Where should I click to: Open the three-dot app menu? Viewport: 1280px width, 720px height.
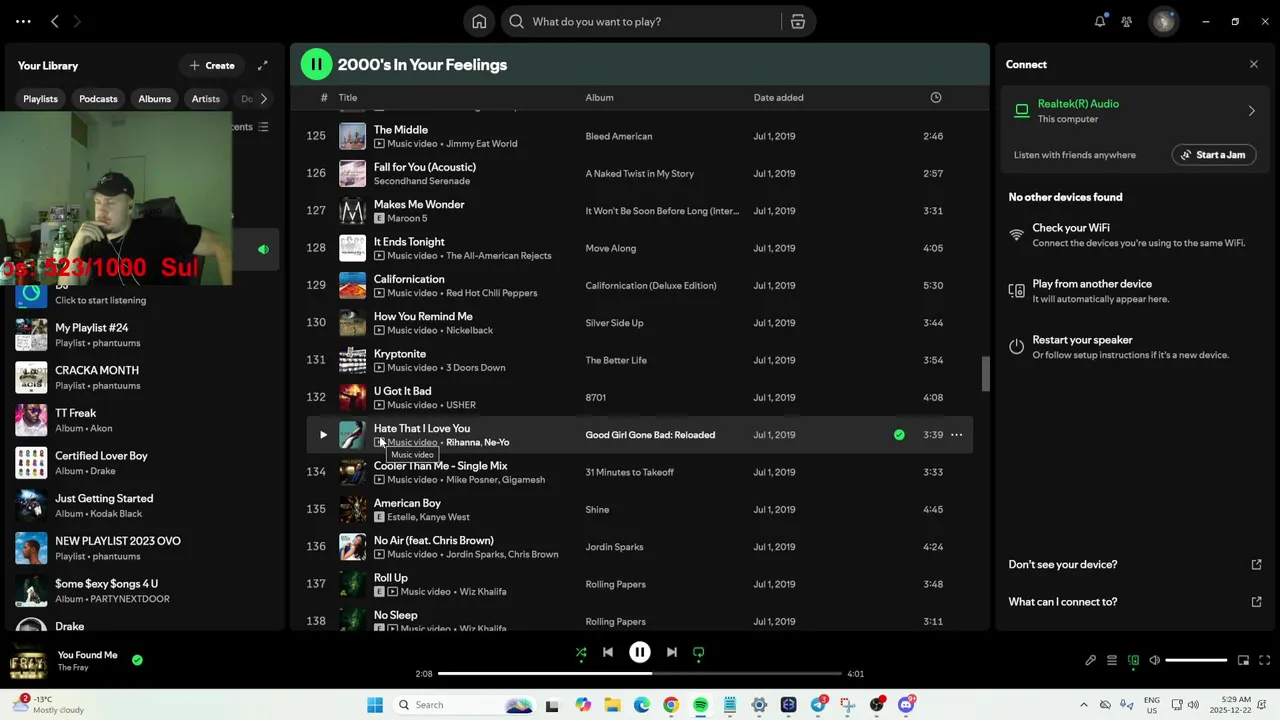click(x=23, y=21)
